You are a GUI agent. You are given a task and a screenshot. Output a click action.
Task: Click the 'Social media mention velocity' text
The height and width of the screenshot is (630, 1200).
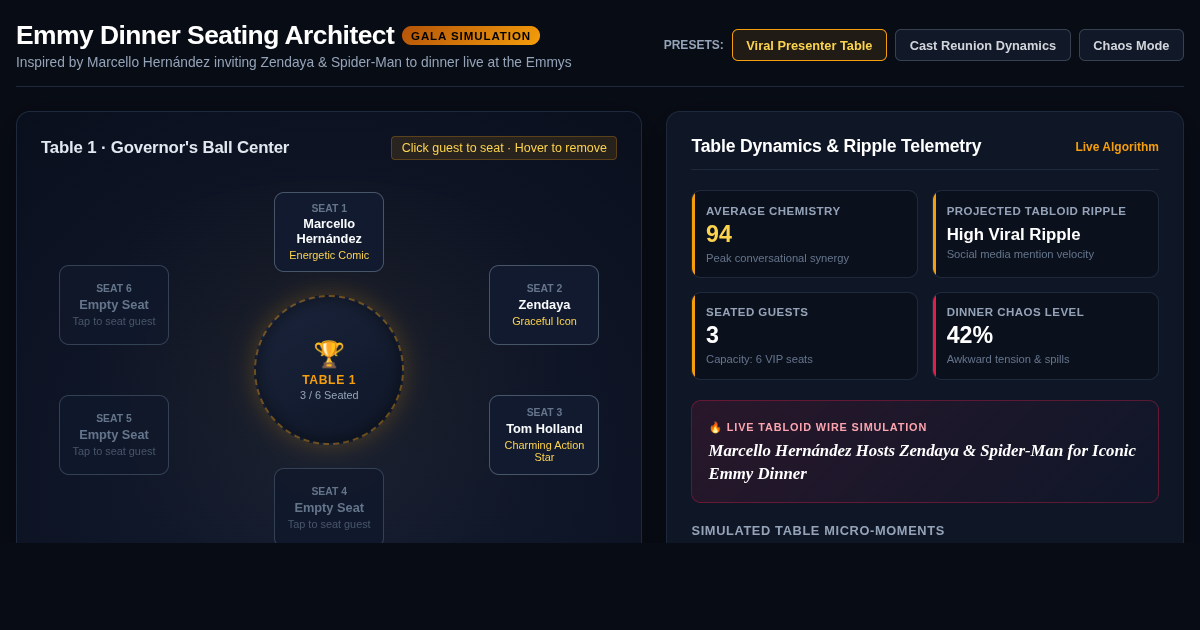(x=1020, y=254)
